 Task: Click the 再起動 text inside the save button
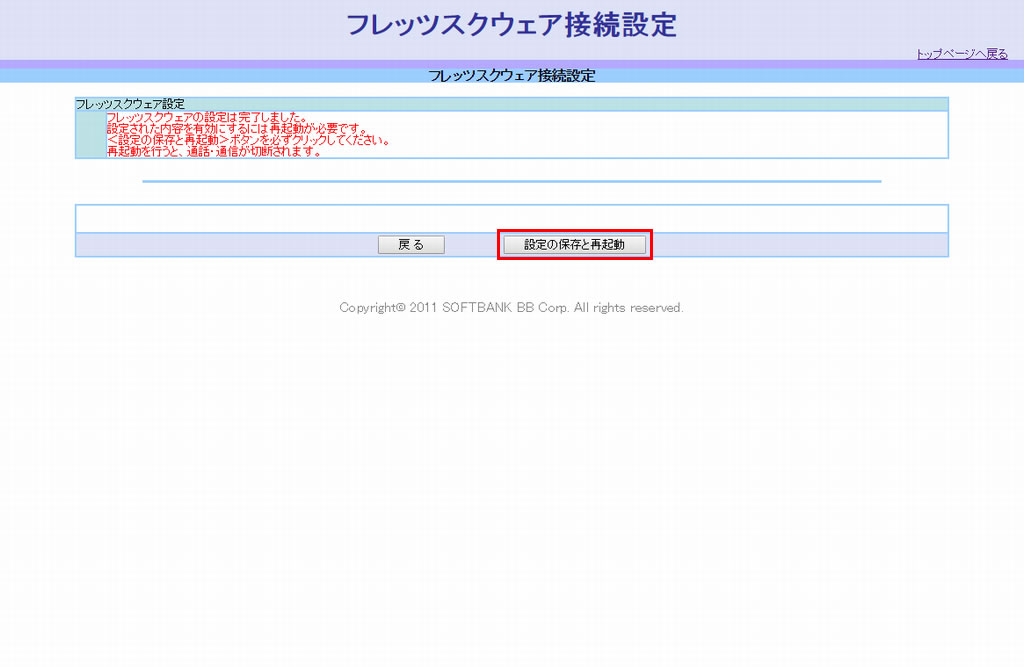click(x=607, y=245)
